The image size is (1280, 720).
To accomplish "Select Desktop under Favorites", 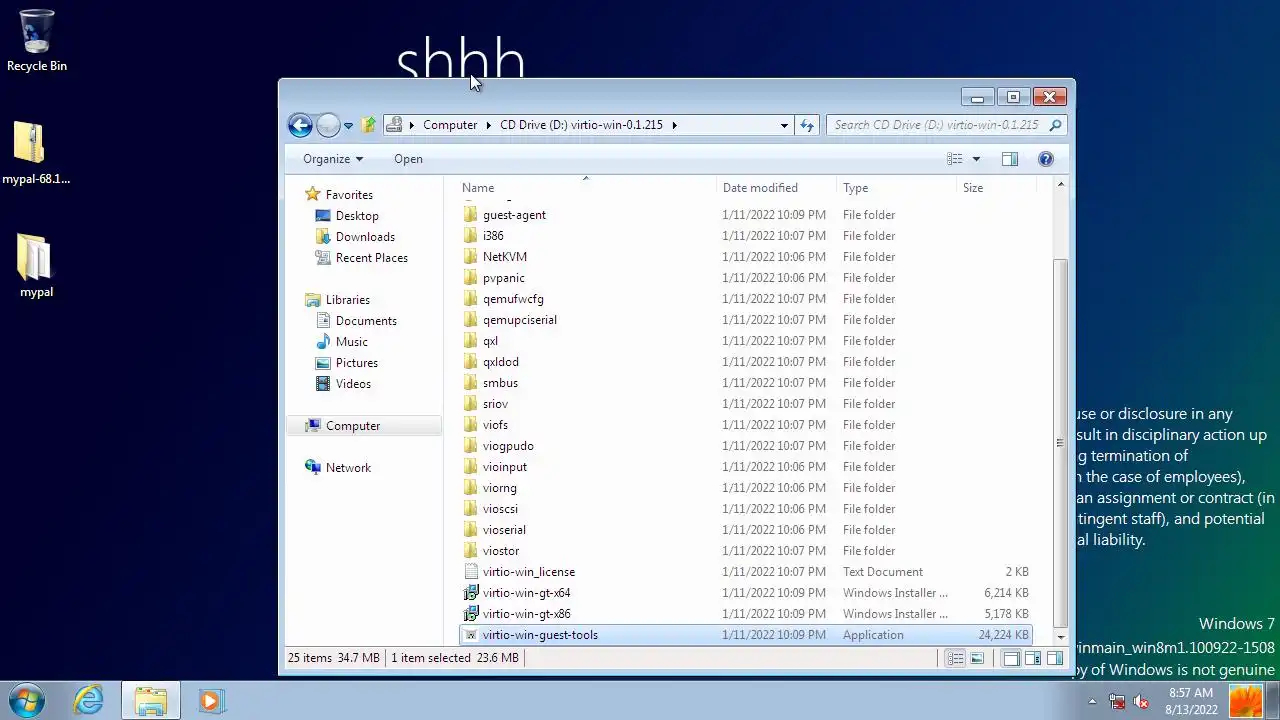I will 357,216.
